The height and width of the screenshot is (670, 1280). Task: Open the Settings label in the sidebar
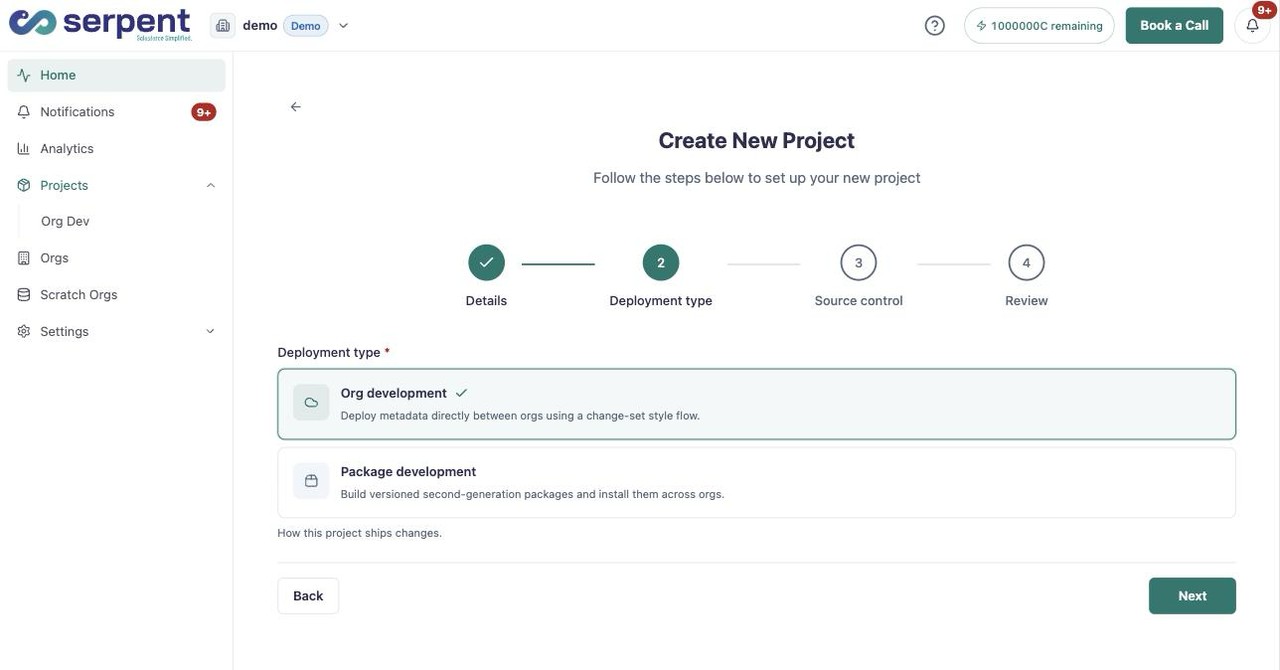(x=64, y=331)
